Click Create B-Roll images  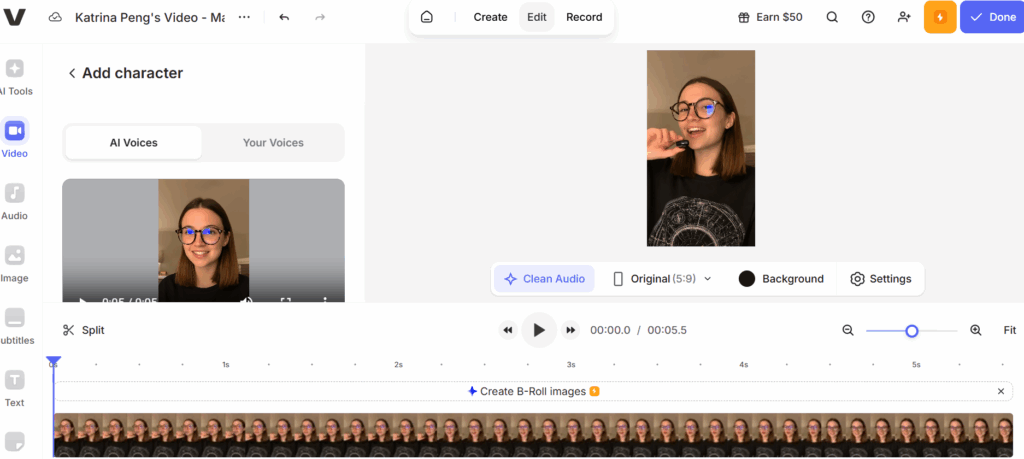point(534,391)
